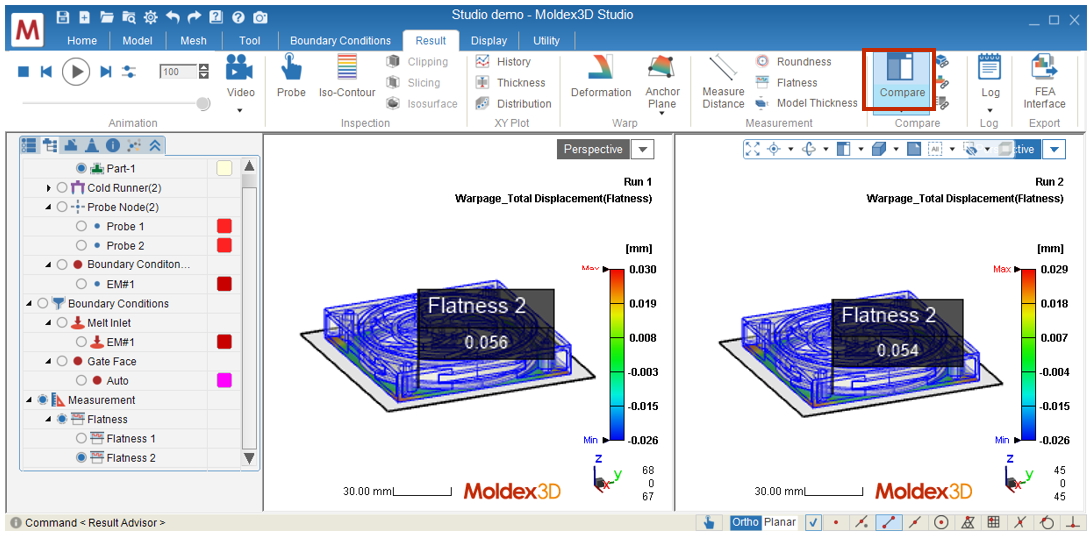Open the Distribution XY plot
This screenshot has height=537, width=1092.
pos(514,104)
